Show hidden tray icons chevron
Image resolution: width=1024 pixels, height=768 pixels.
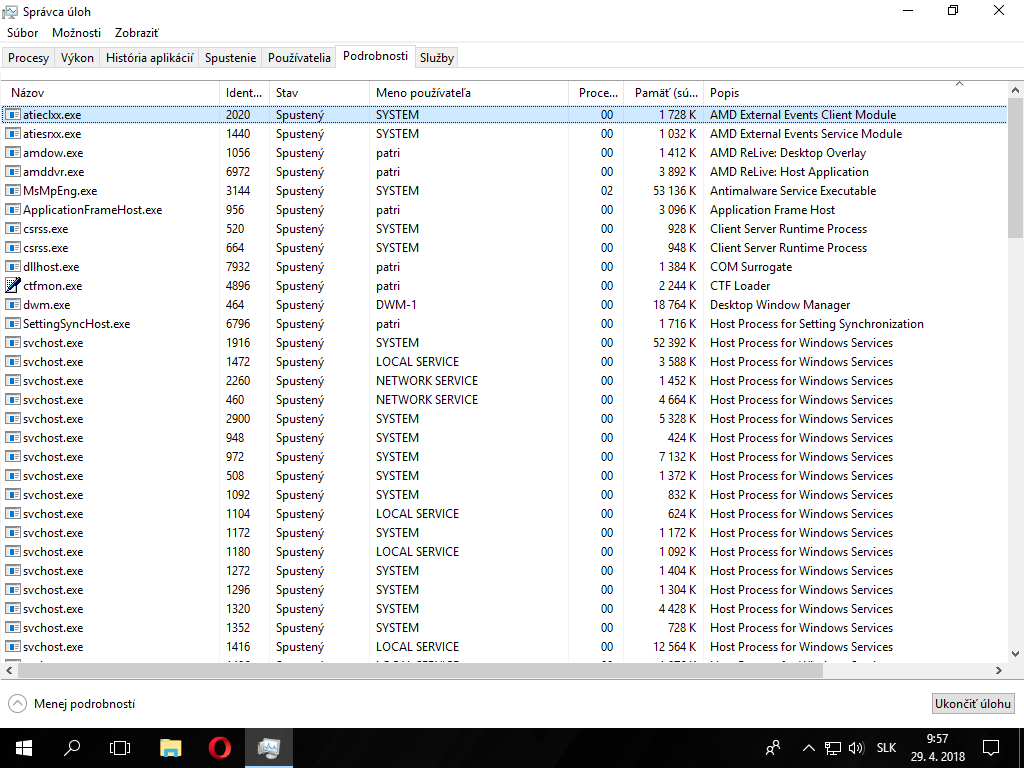click(808, 748)
